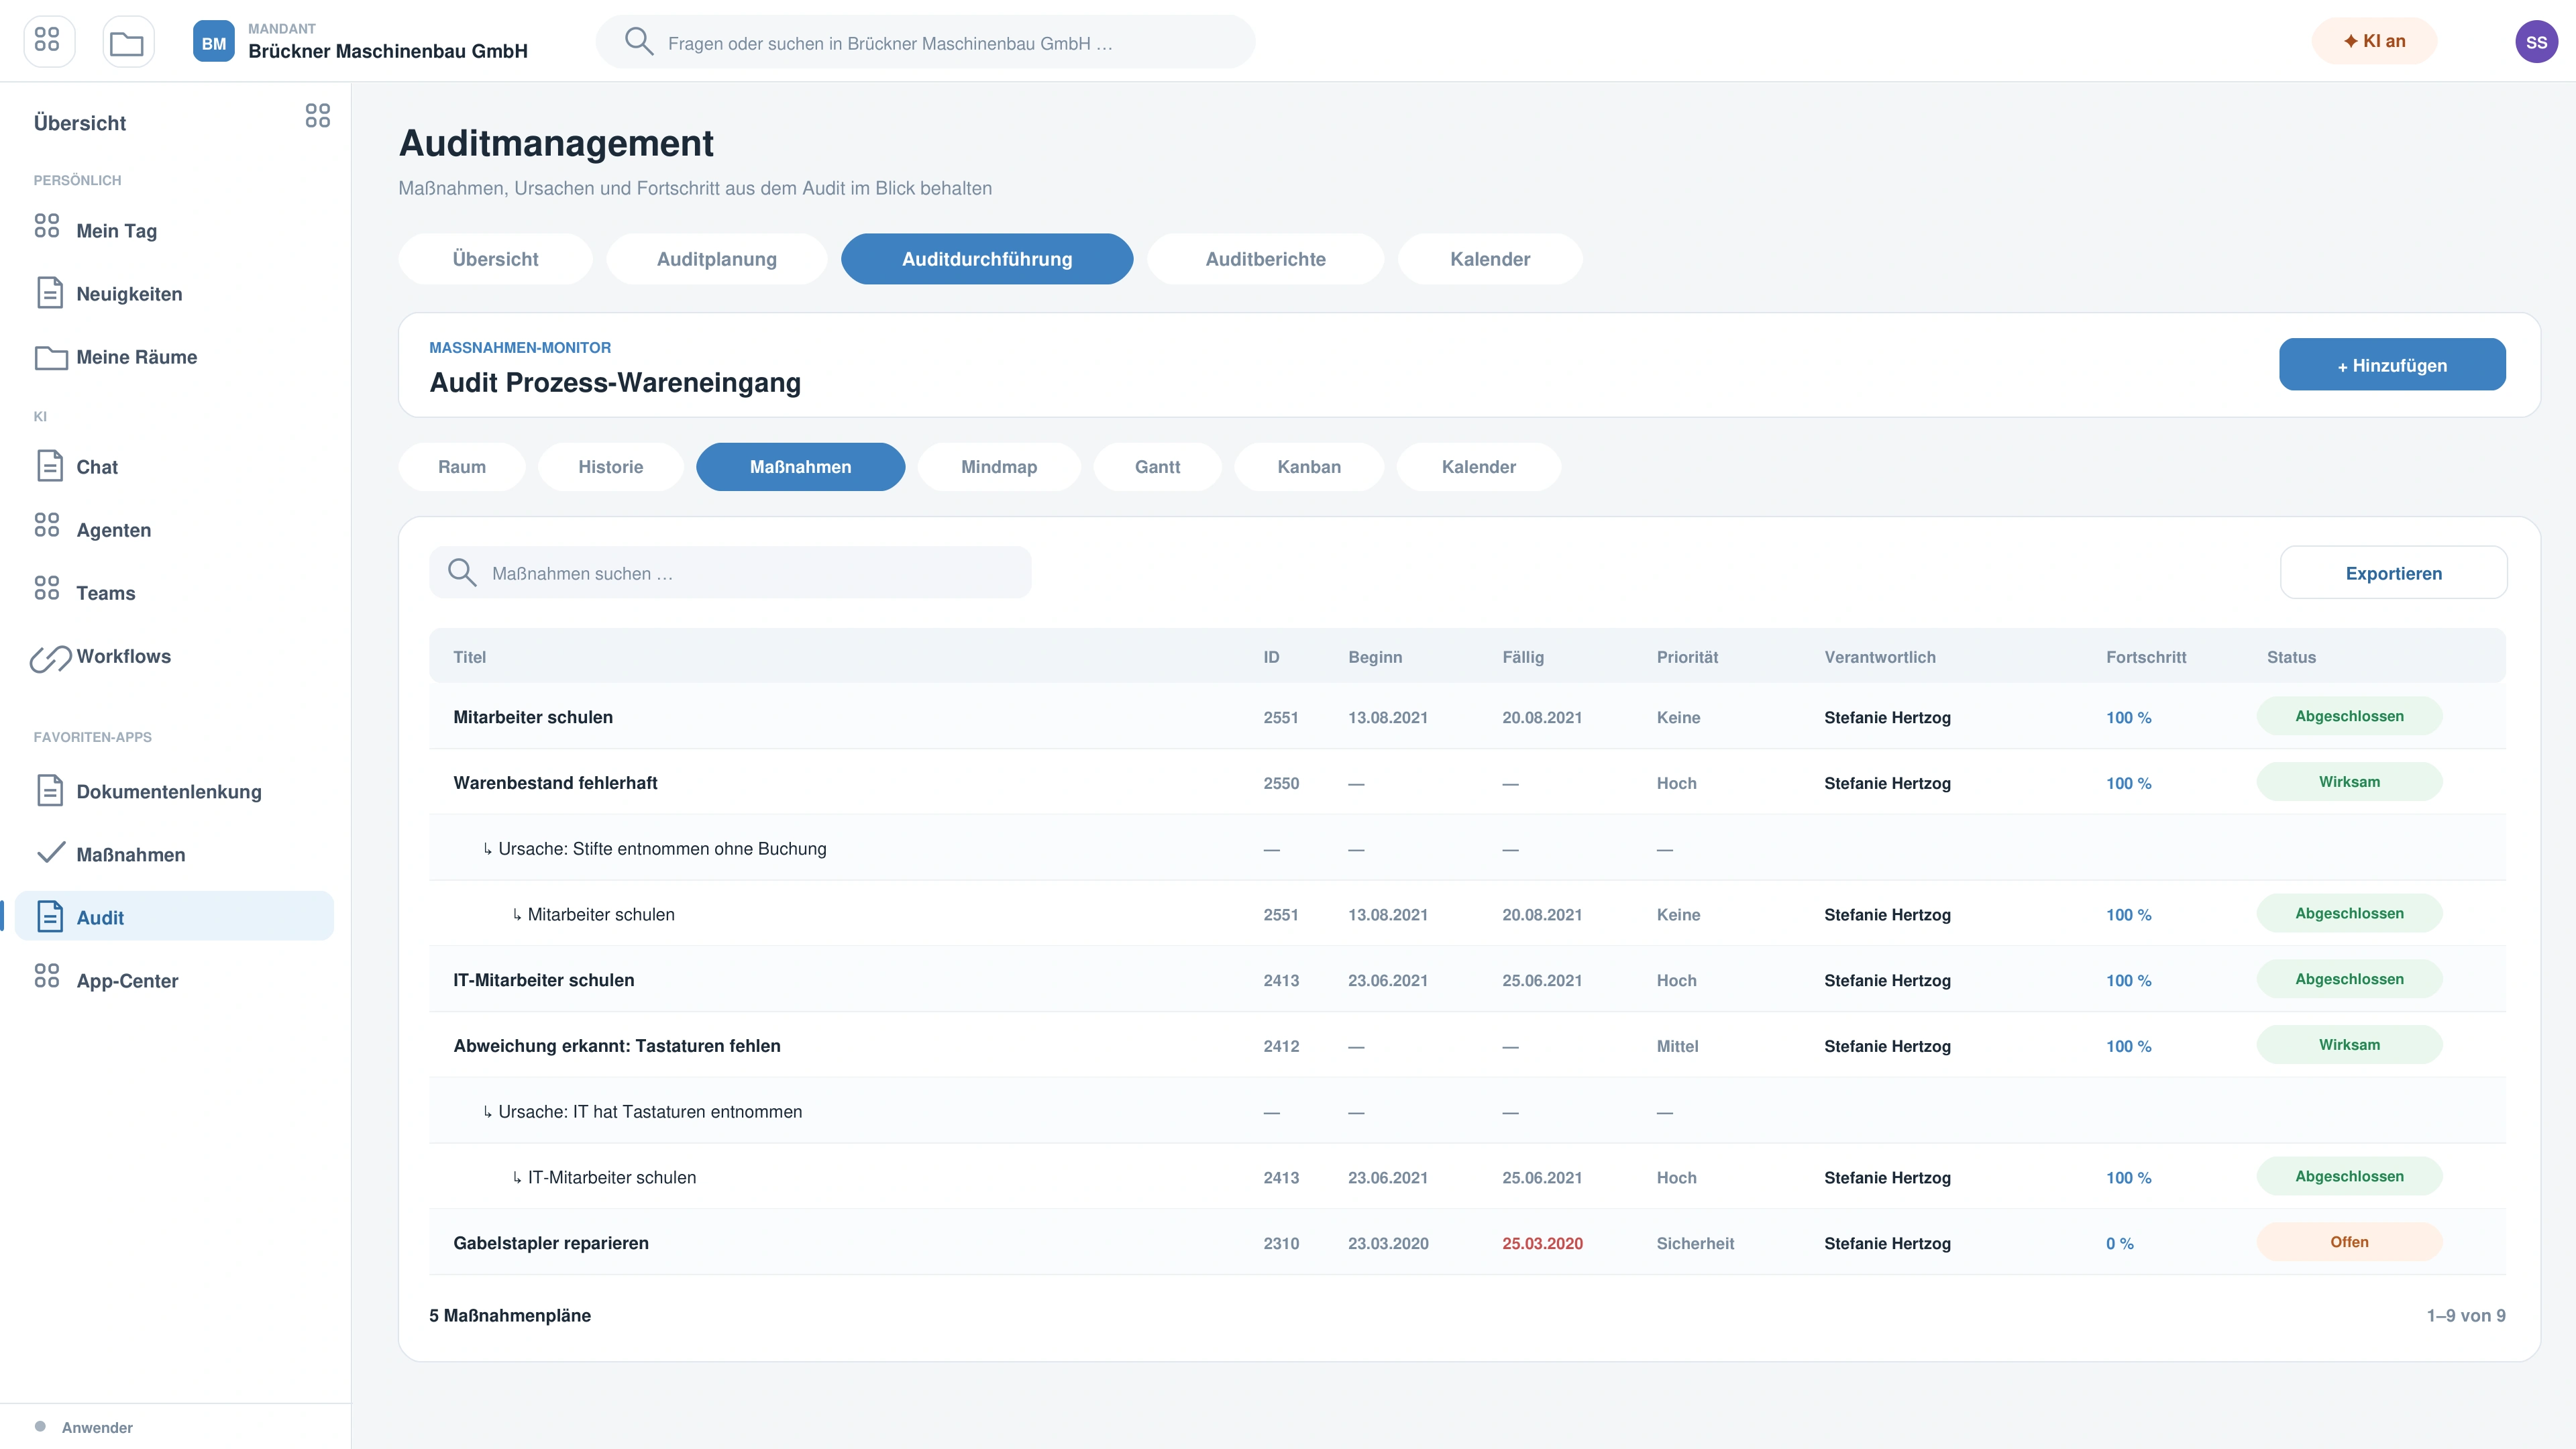Click the magnifier in Maßnahmen search field
2576x1449 pixels.
[x=462, y=572]
